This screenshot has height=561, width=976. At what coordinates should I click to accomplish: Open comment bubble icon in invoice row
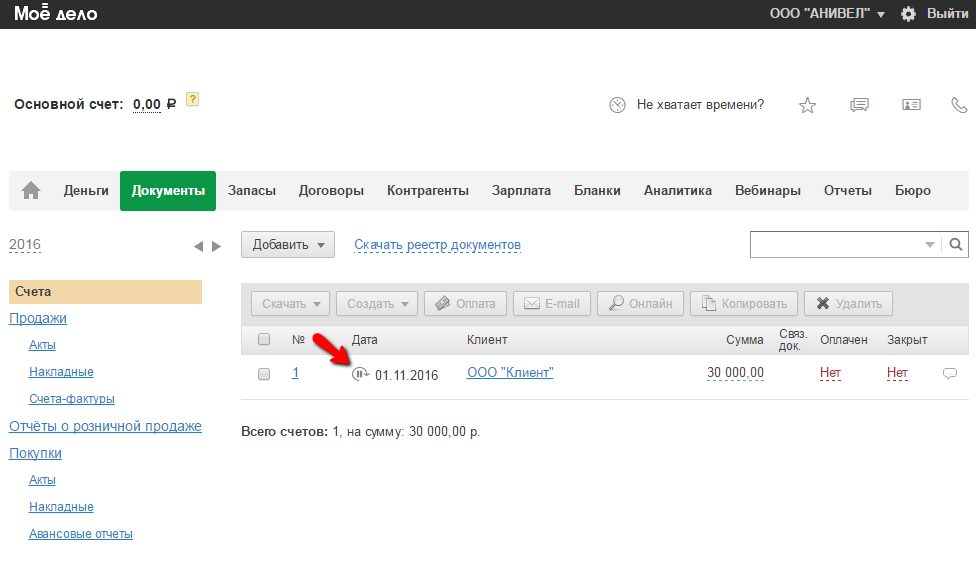coord(950,374)
